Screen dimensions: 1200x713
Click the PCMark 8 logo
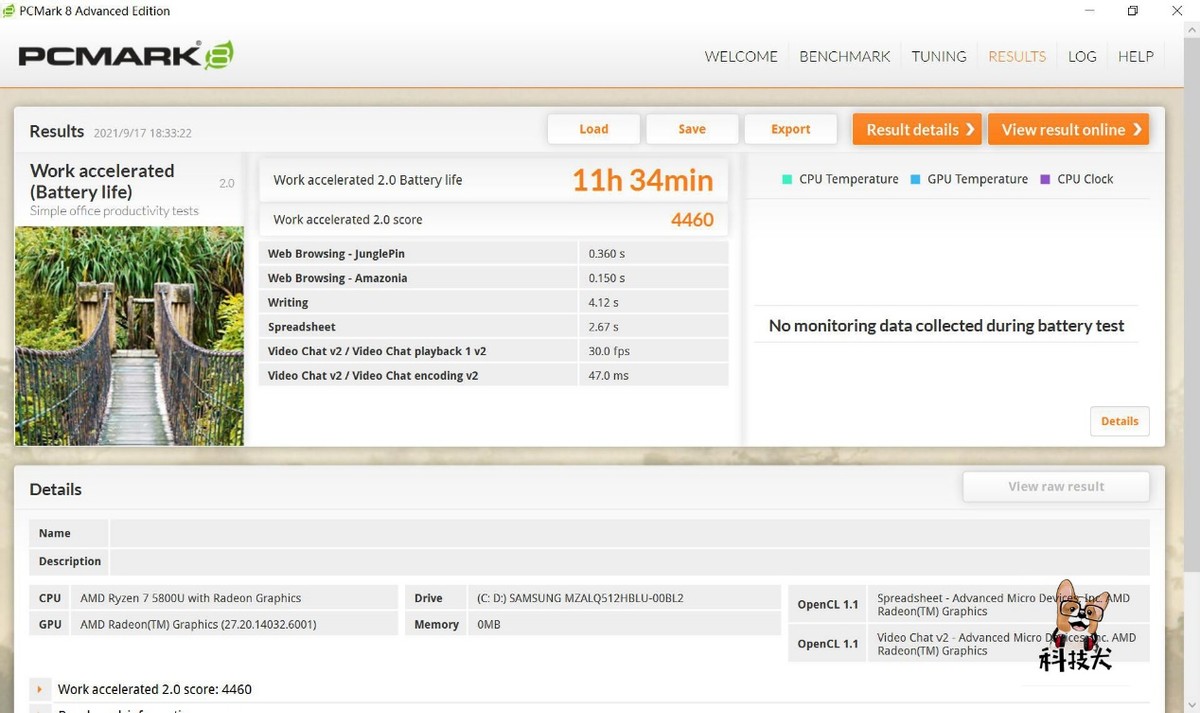click(x=125, y=55)
